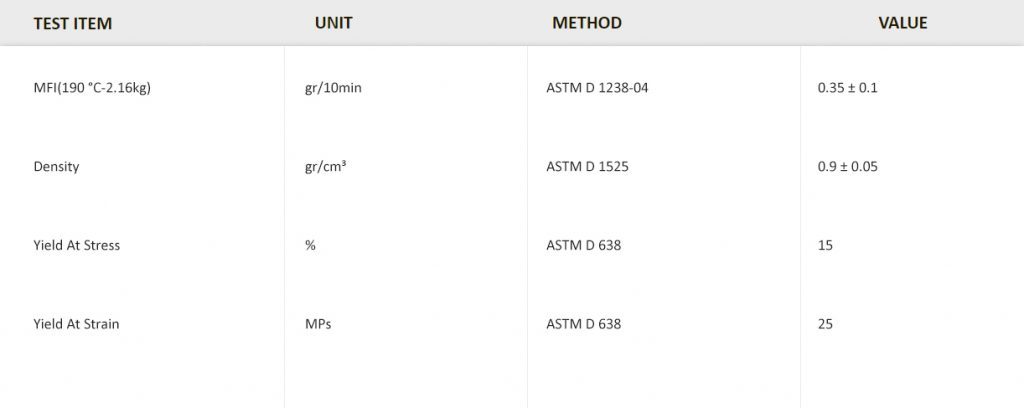Select the ASTM D 1525 method cell
Image resolution: width=1024 pixels, height=408 pixels.
point(588,166)
